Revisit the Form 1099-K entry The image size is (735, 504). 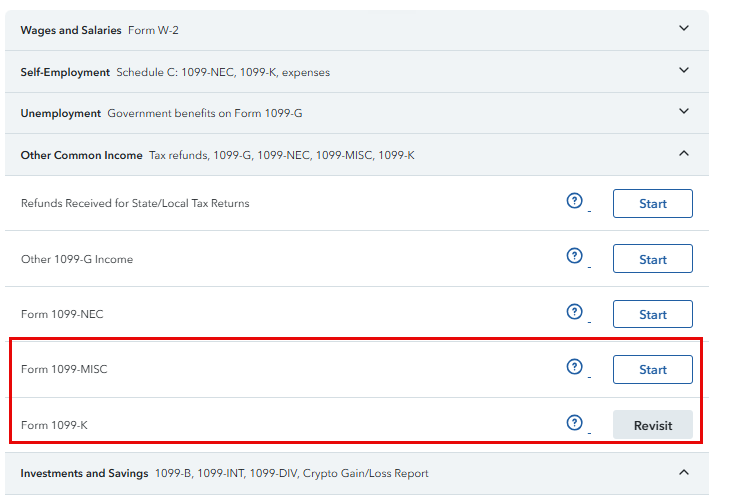point(652,425)
